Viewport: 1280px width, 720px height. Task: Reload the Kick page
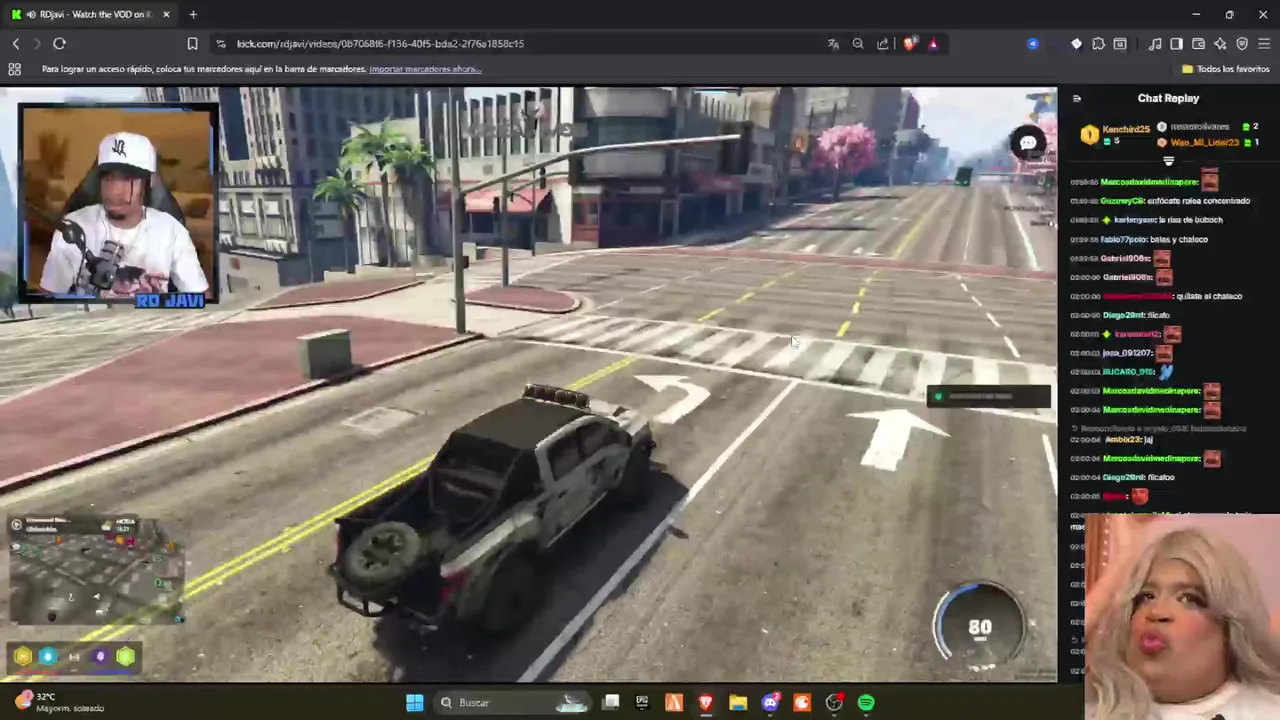tap(59, 44)
